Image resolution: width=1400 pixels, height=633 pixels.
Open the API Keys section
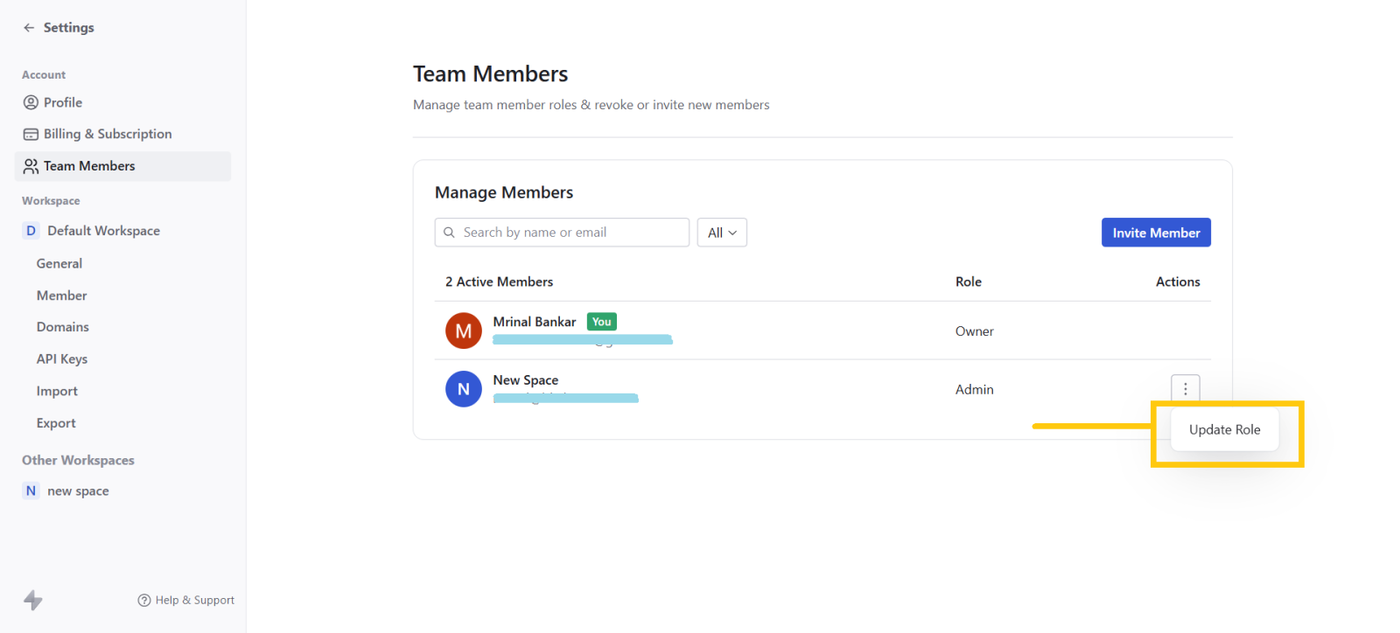click(62, 359)
